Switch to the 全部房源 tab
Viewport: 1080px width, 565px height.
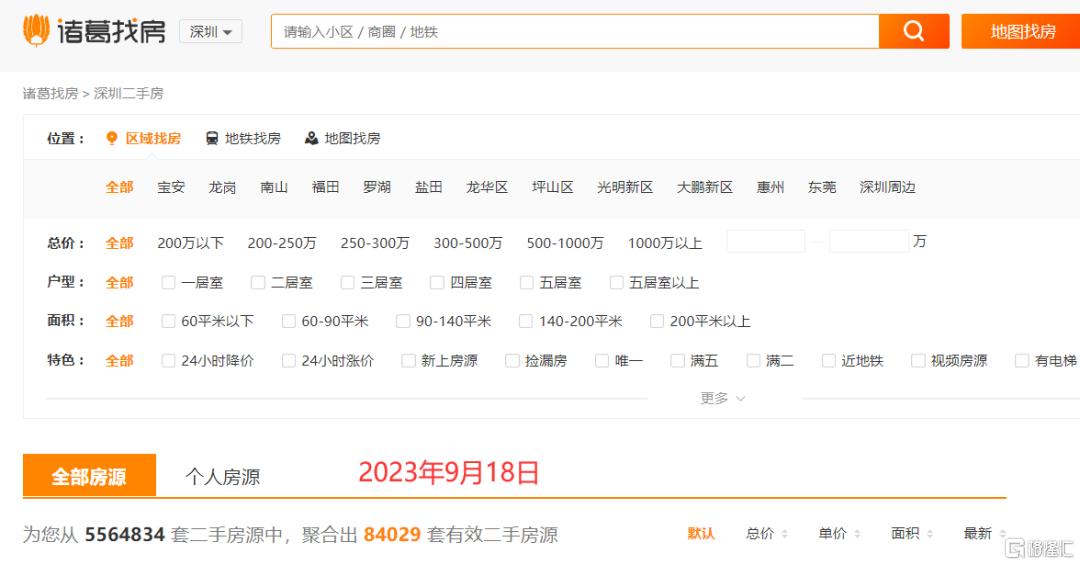(90, 475)
